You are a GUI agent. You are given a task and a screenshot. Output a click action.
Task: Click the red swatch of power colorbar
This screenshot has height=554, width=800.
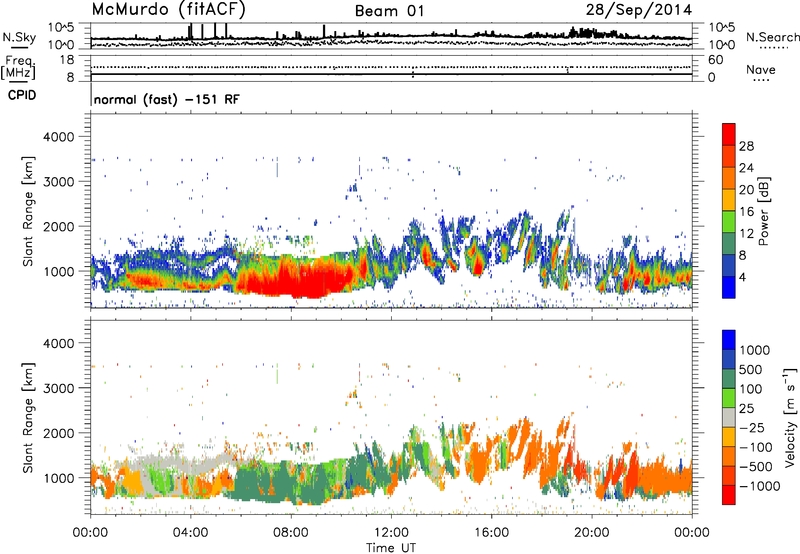729,134
